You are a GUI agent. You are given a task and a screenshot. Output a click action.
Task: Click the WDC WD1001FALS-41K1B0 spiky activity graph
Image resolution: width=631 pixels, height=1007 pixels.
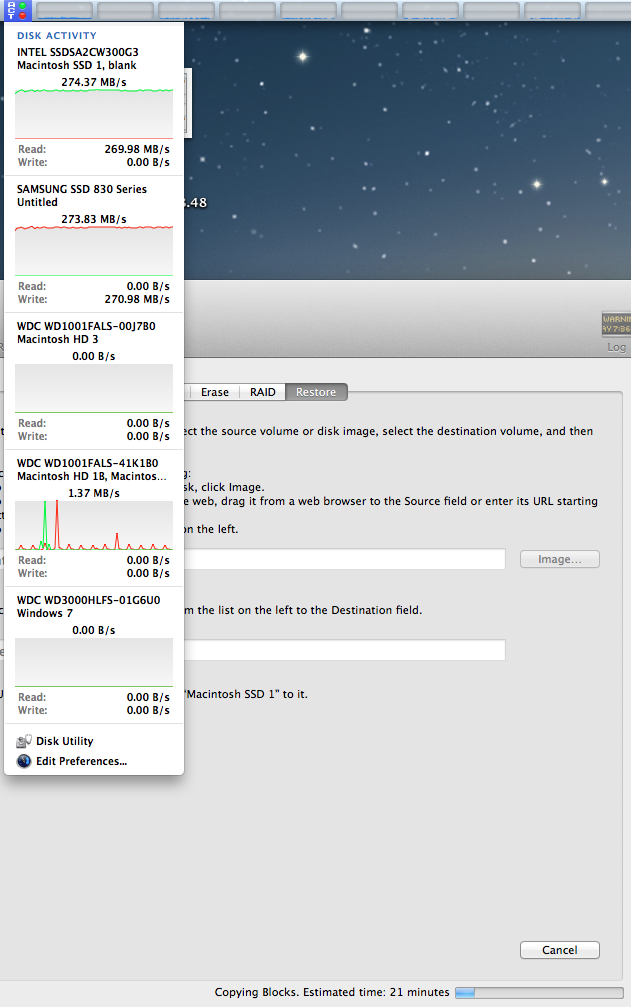(x=94, y=525)
